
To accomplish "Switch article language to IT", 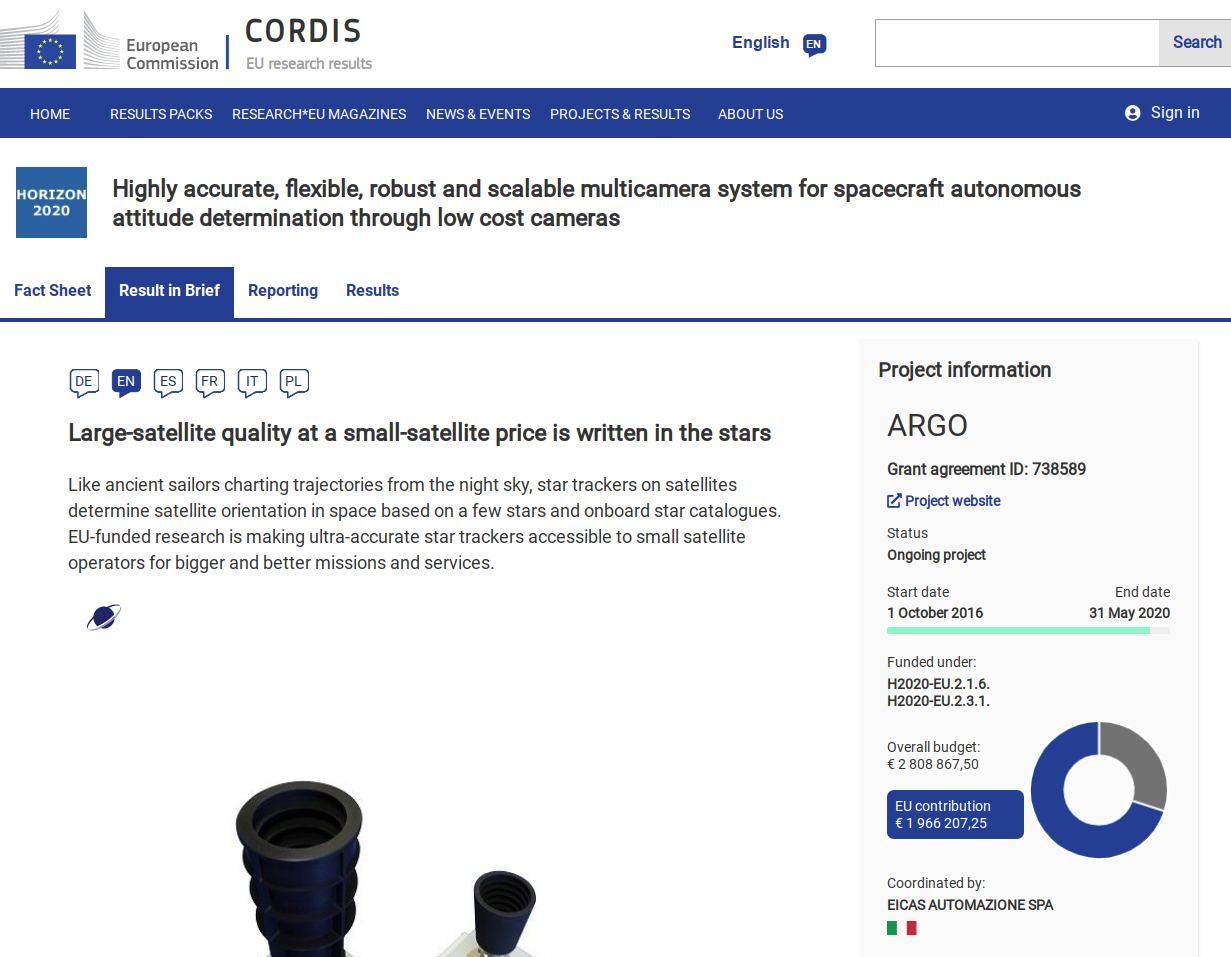I will tap(252, 382).
